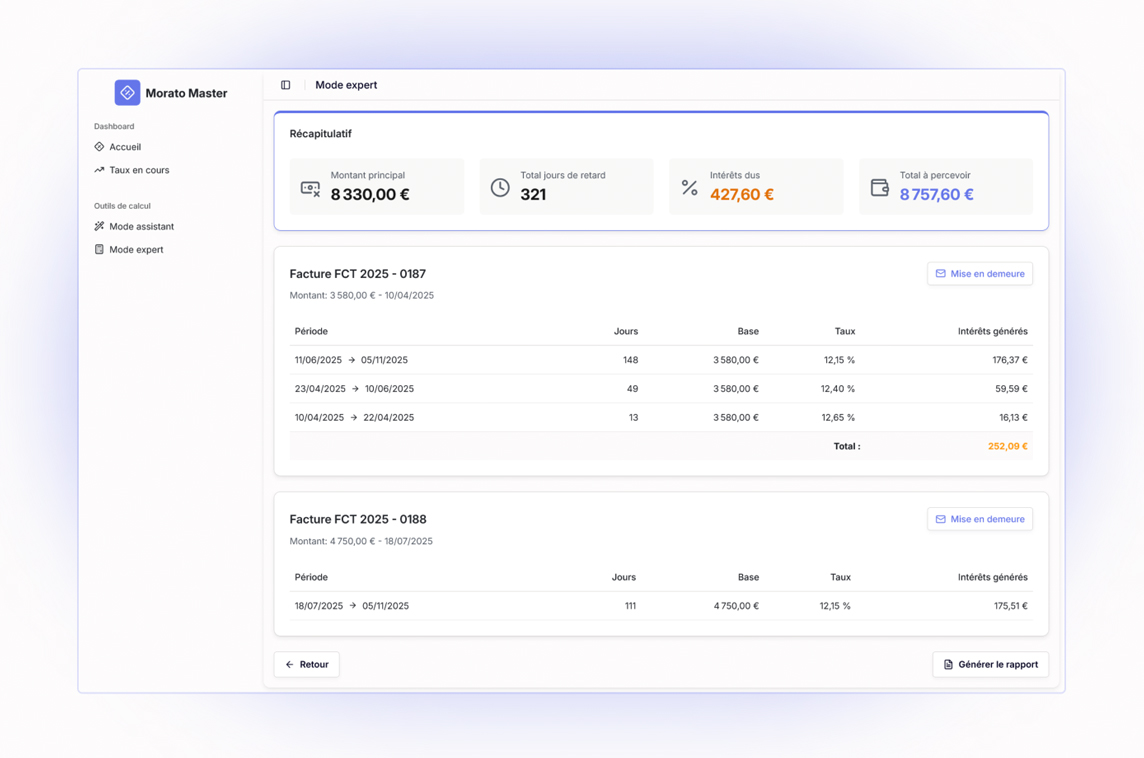The height and width of the screenshot is (758, 1144).
Task: Click the percent icon beside Intérêts dus
Action: (x=689, y=186)
